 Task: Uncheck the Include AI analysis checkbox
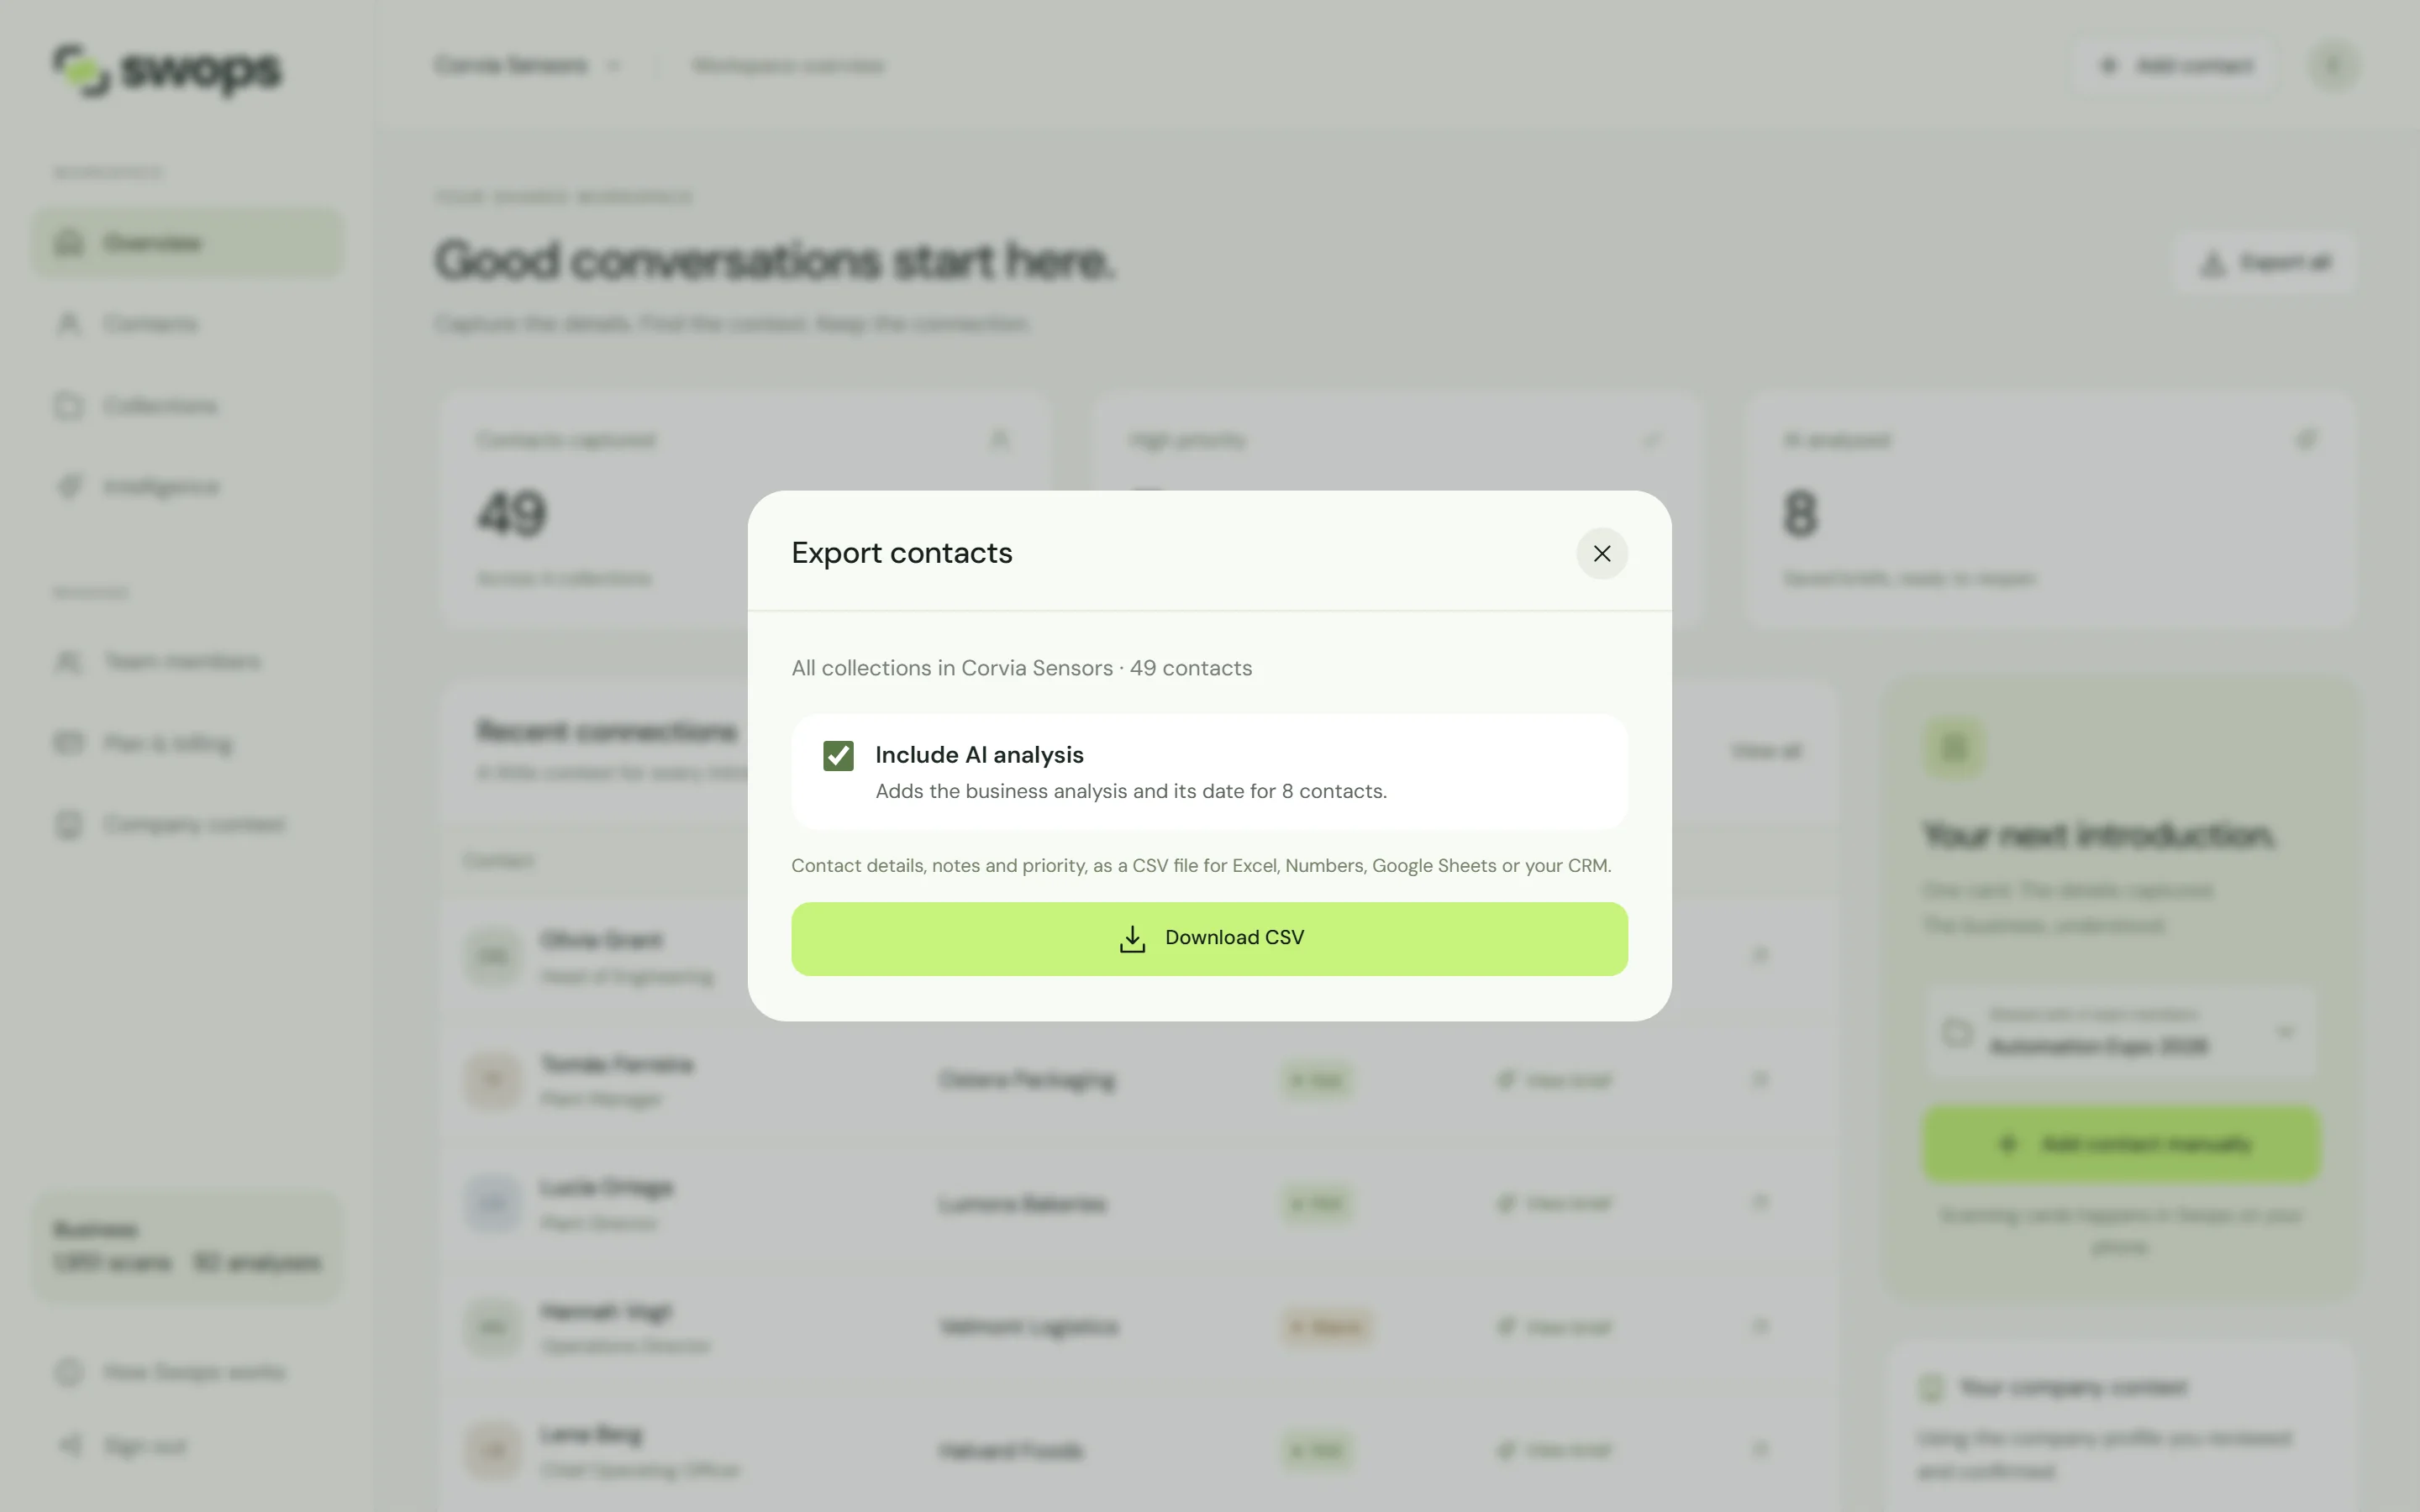coord(838,755)
